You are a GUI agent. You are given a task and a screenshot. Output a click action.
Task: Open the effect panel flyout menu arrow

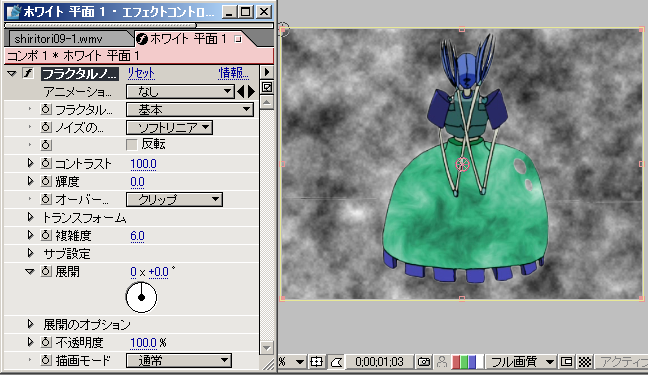tap(267, 72)
